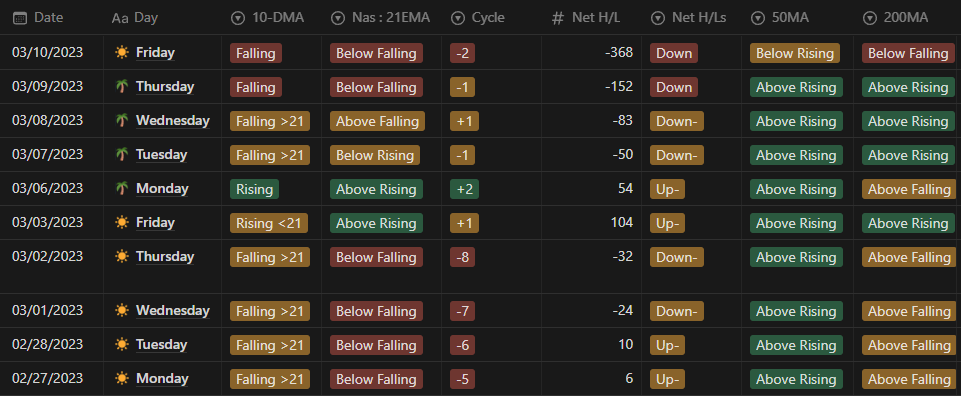Screen dimensions: 961x396
Task: Click the 03/02/2023 date cell
Action: (47, 257)
